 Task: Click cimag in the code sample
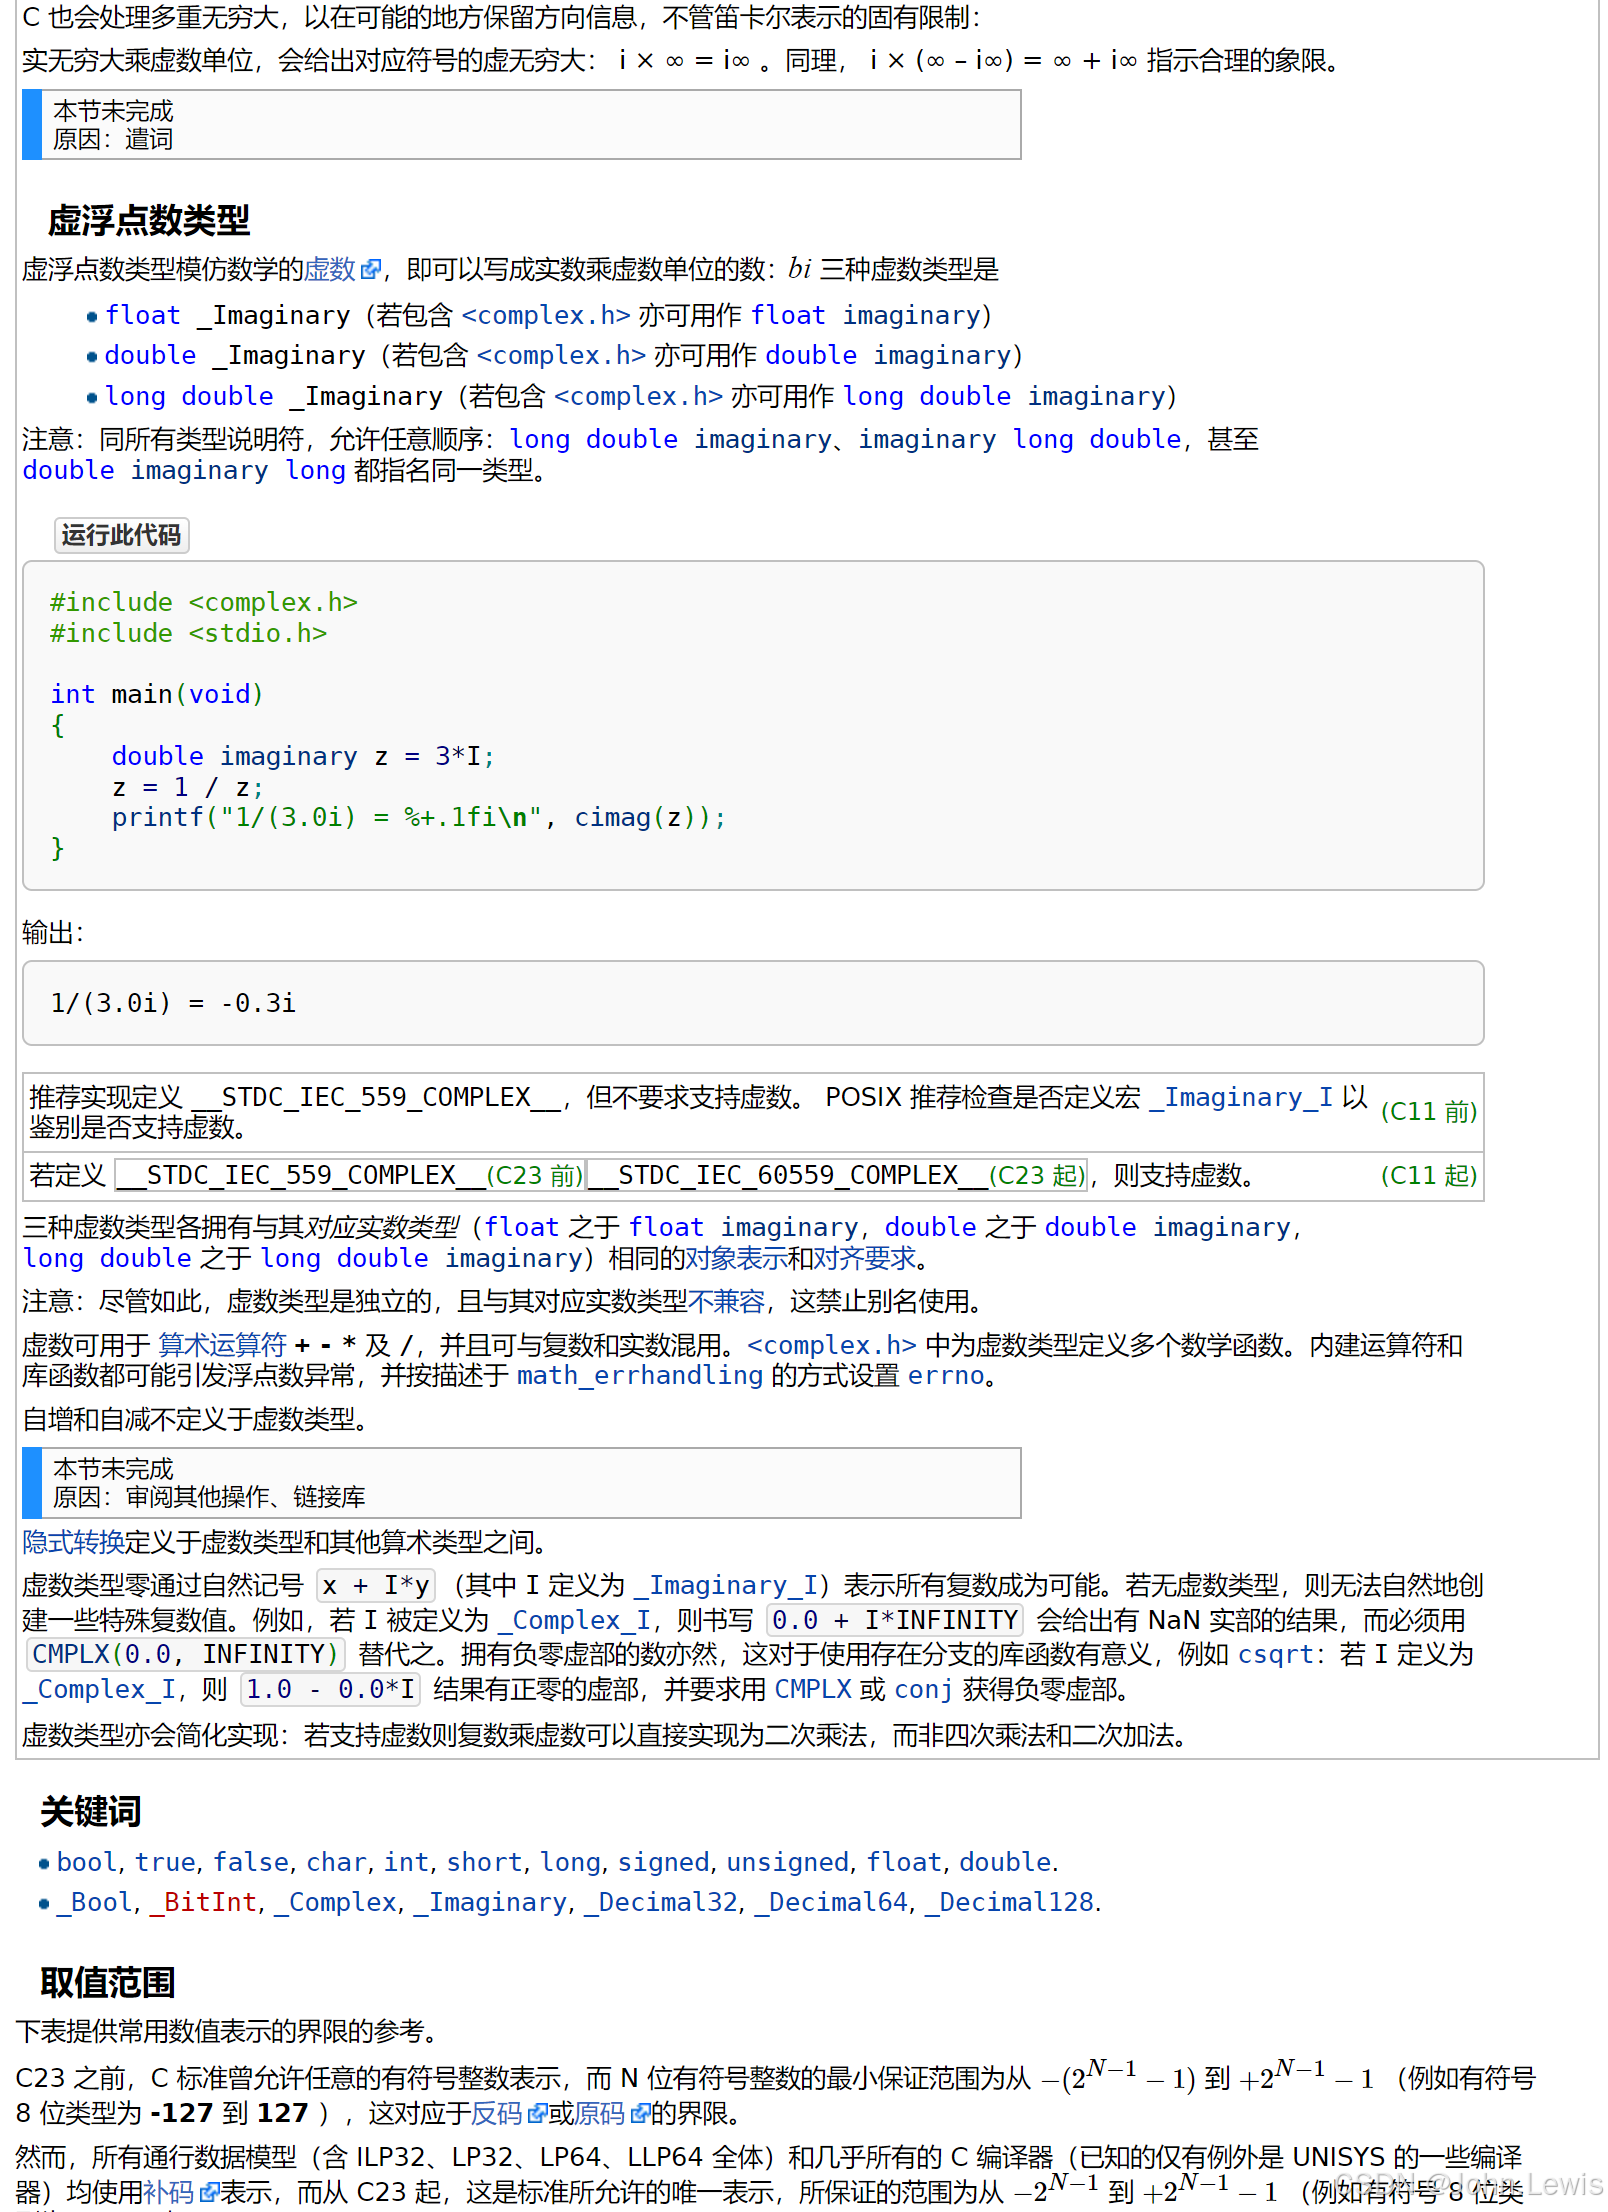[x=612, y=817]
